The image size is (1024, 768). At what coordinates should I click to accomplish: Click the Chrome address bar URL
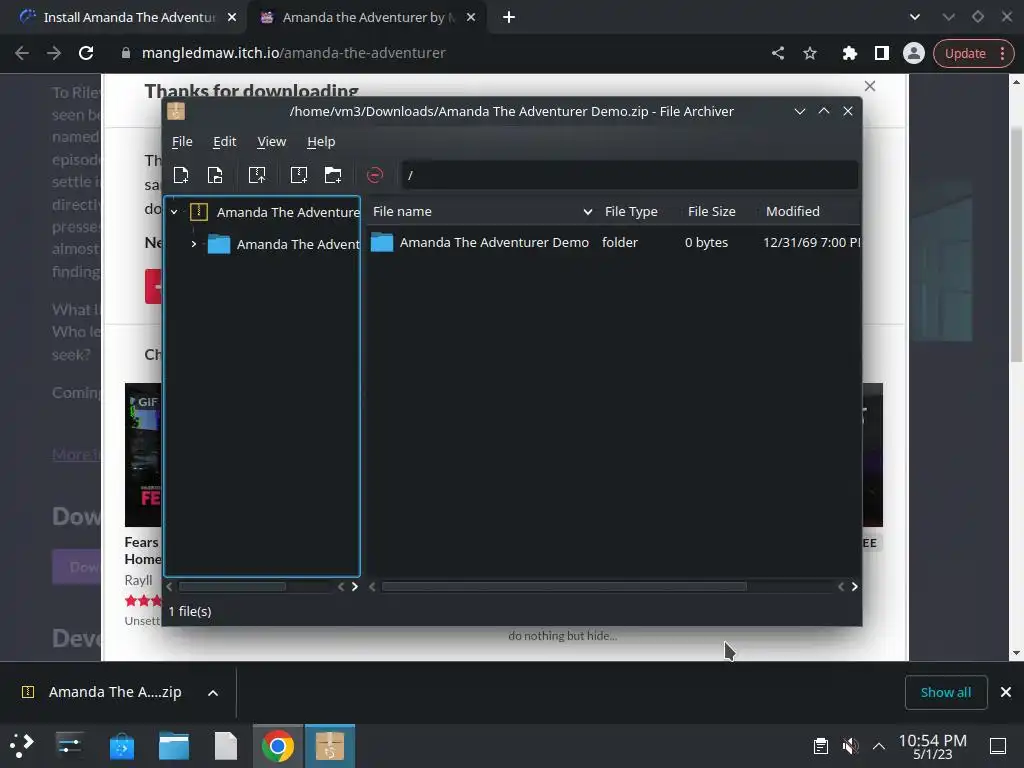(x=294, y=53)
